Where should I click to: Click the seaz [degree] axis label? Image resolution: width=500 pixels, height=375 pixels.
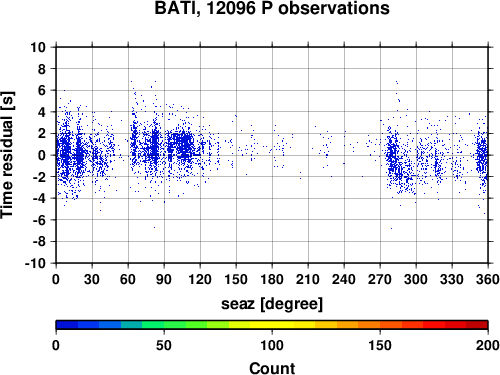tap(272, 304)
